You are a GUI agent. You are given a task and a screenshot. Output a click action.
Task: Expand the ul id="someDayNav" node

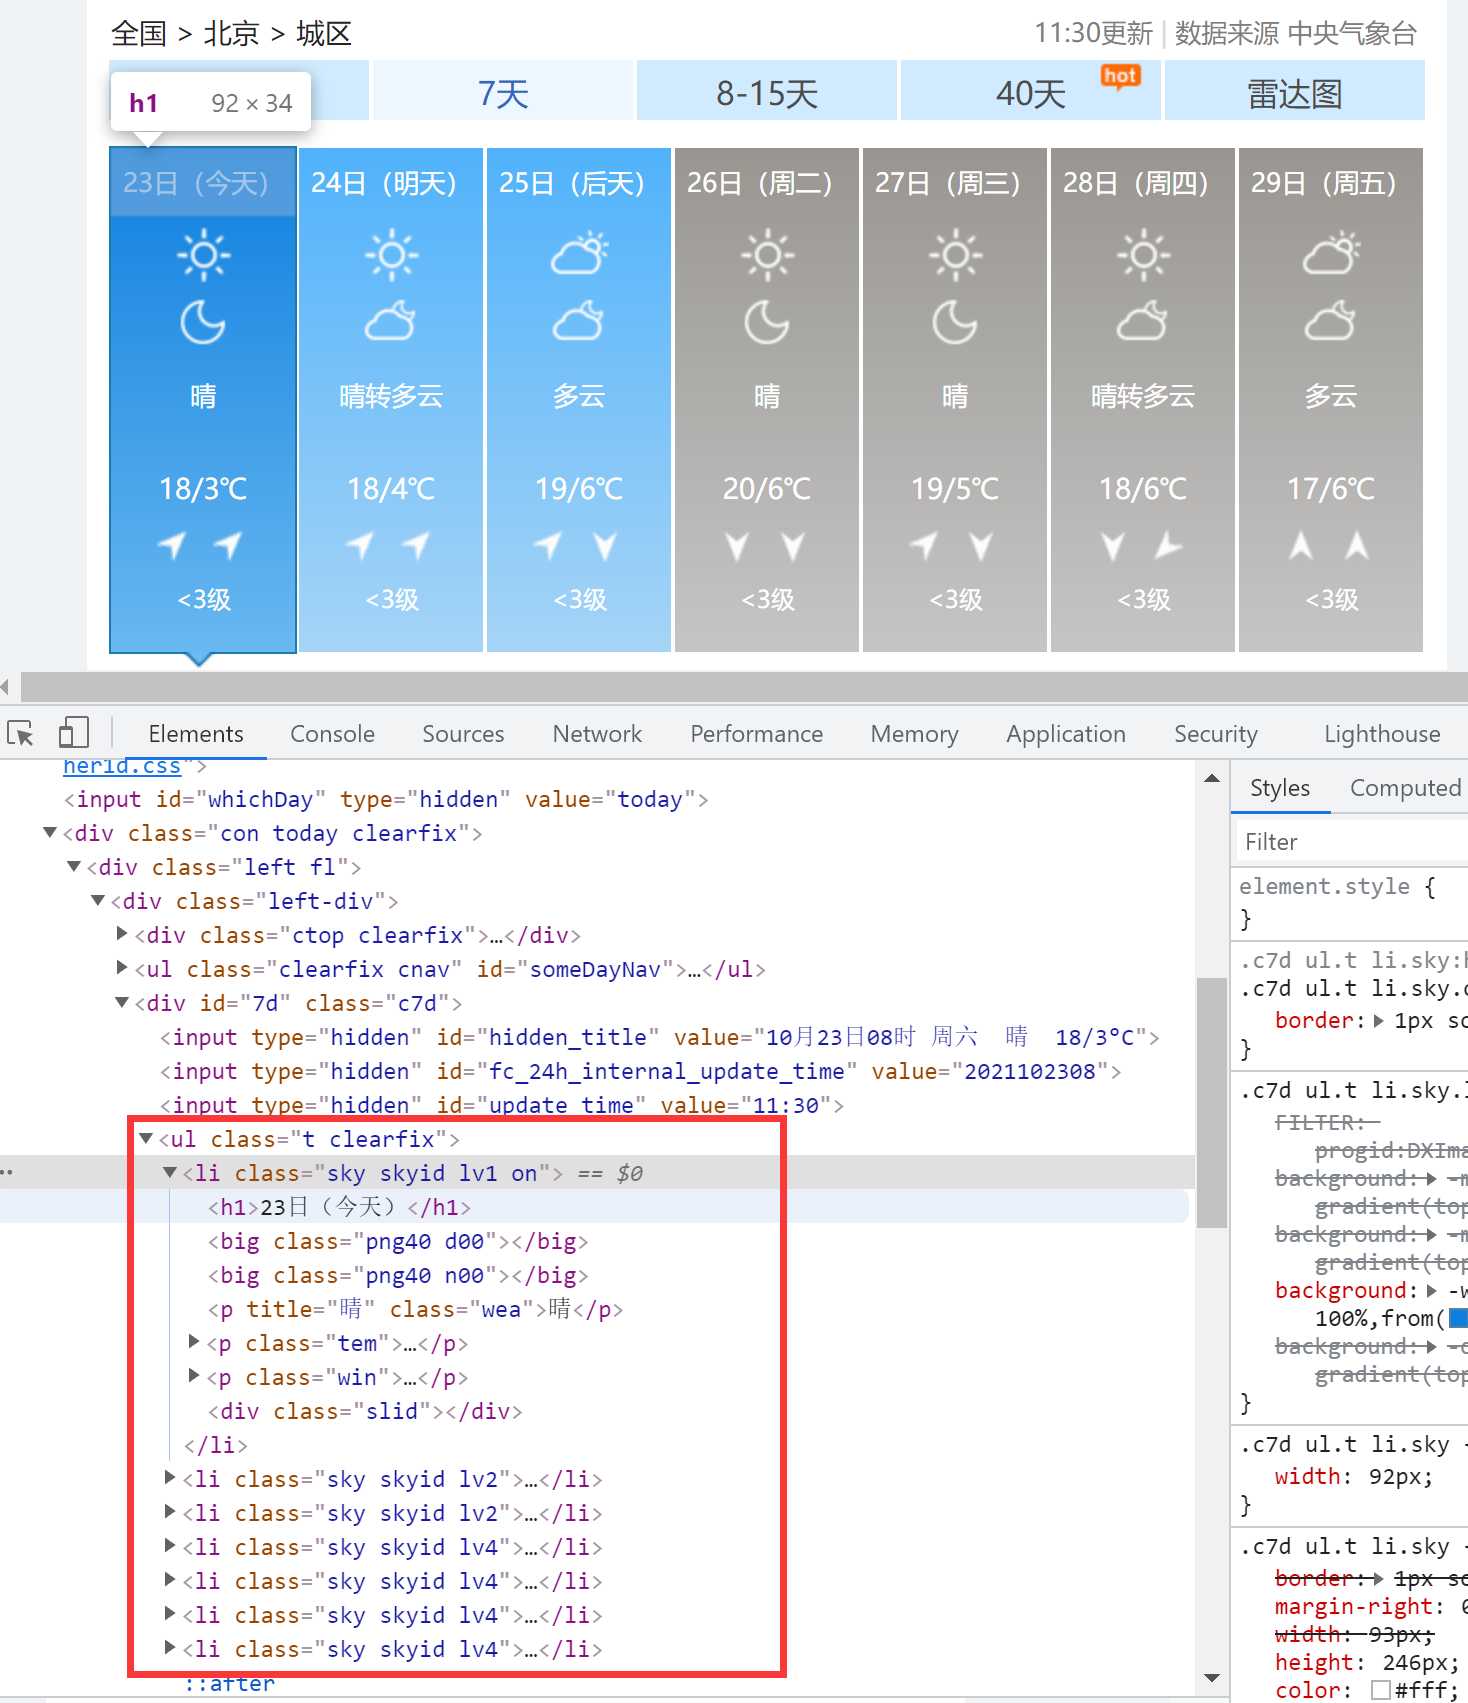click(122, 968)
